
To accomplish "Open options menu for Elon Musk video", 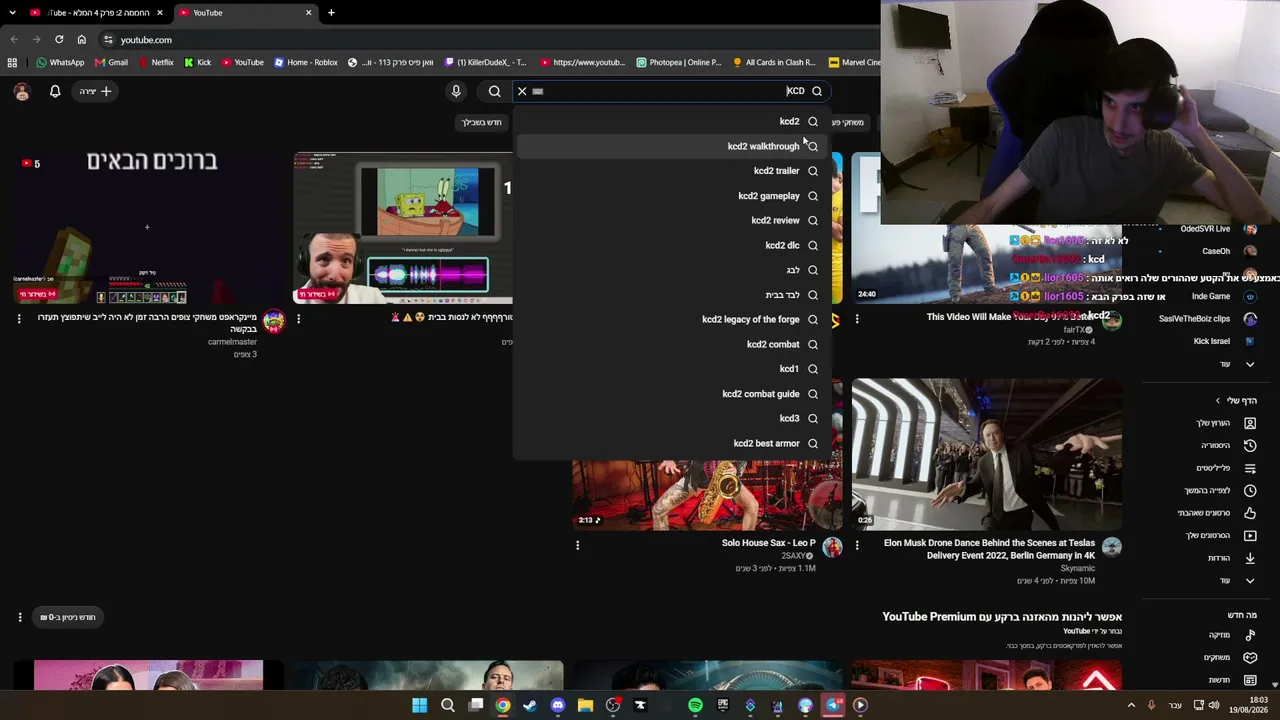I will (857, 545).
